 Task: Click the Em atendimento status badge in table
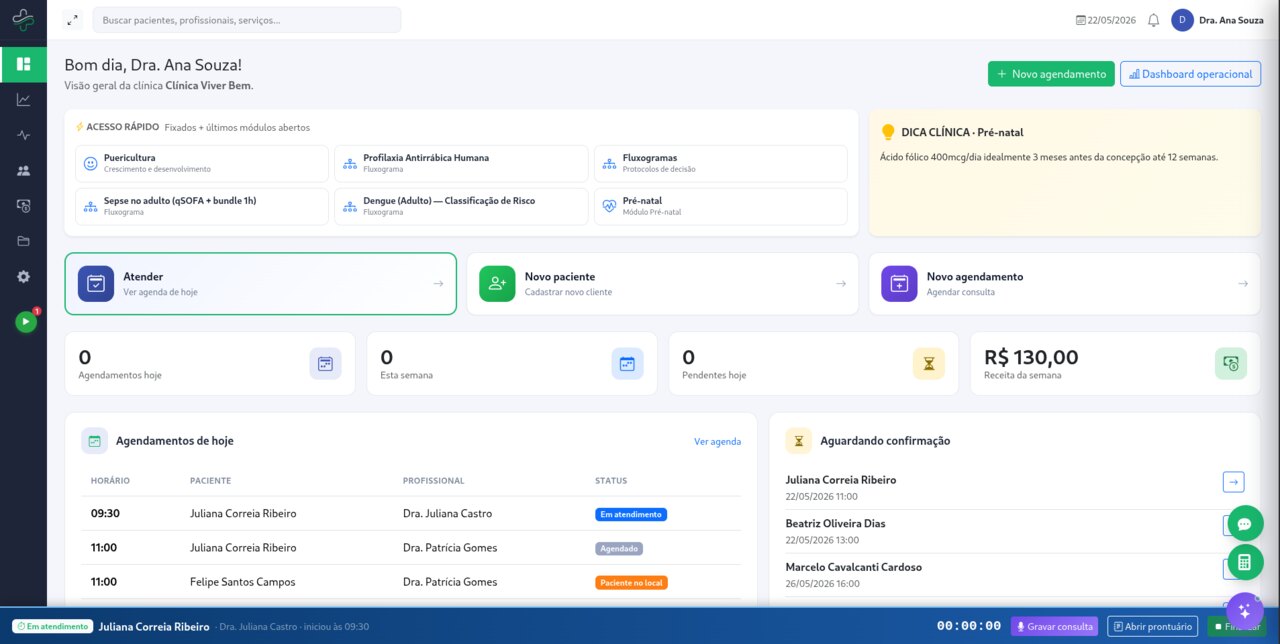click(631, 515)
